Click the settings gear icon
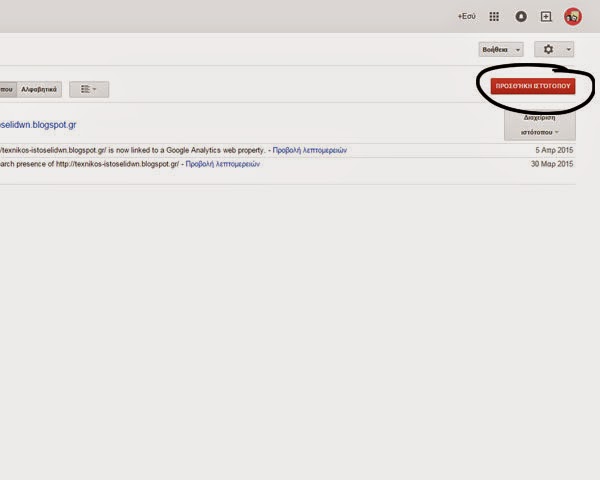 (548, 49)
